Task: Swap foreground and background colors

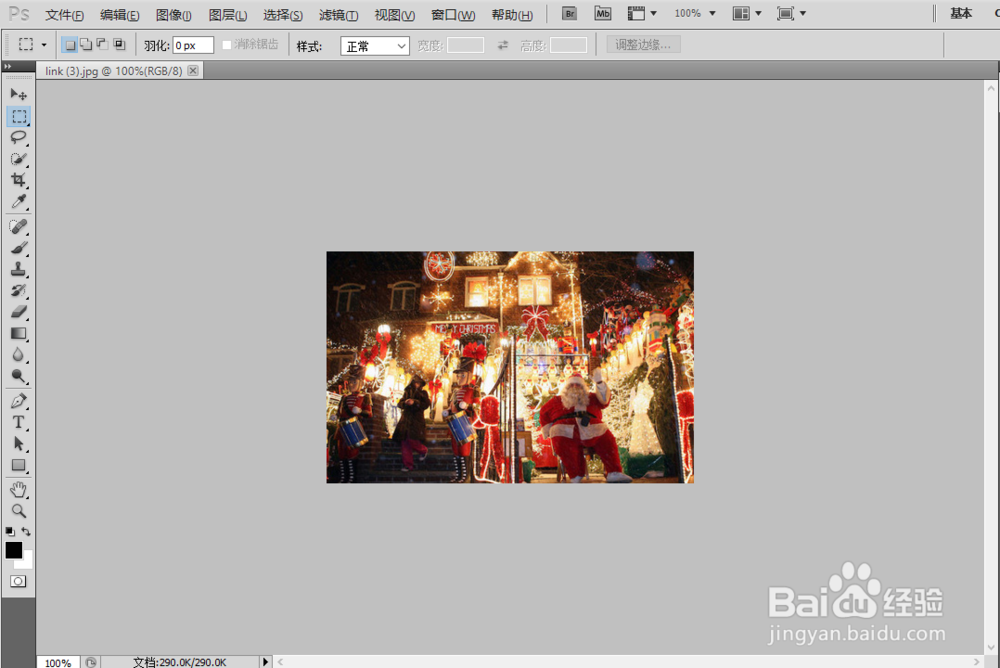Action: click(26, 531)
